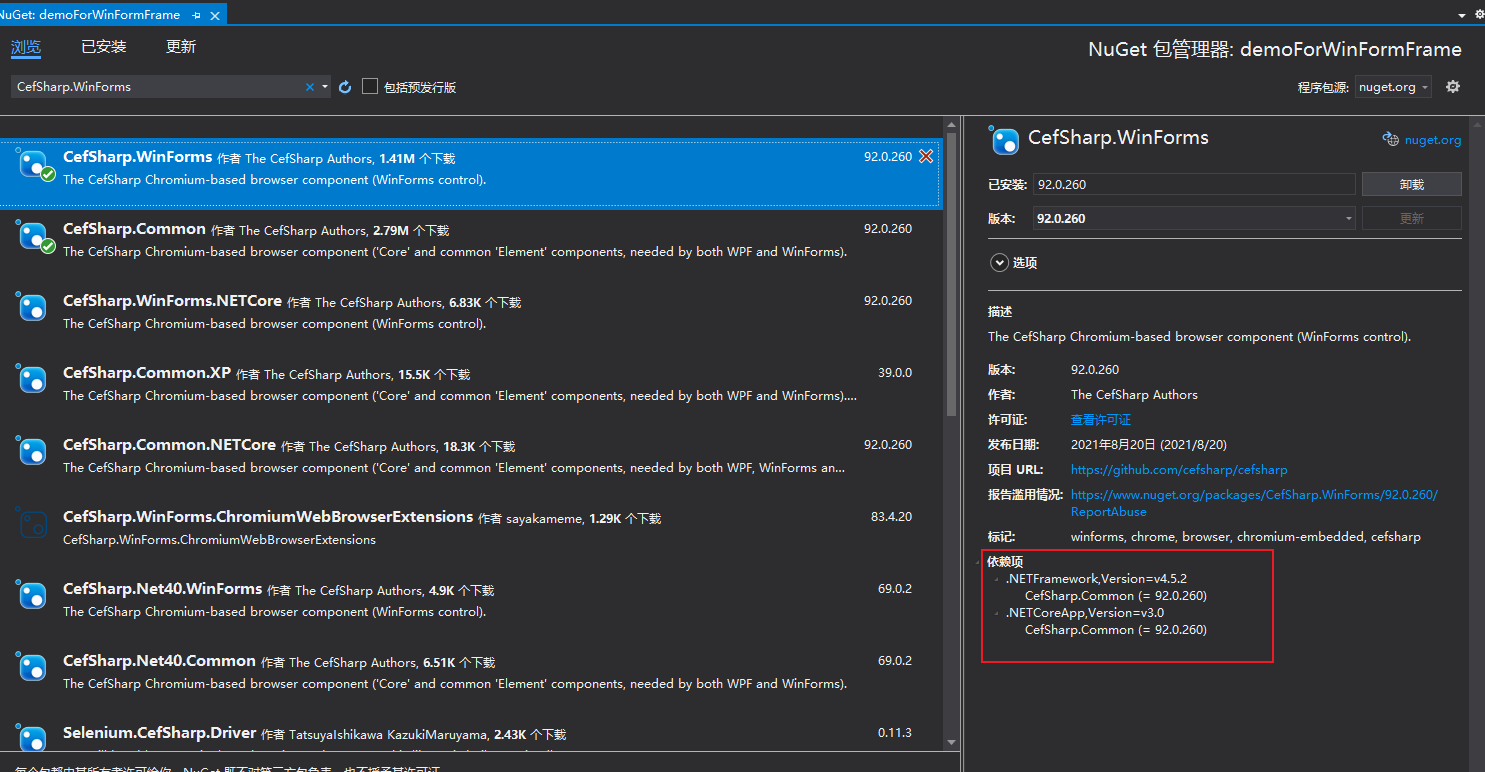Select the Selenium.CefSharp.Driver package title
The width and height of the screenshot is (1485, 772).
click(x=160, y=733)
